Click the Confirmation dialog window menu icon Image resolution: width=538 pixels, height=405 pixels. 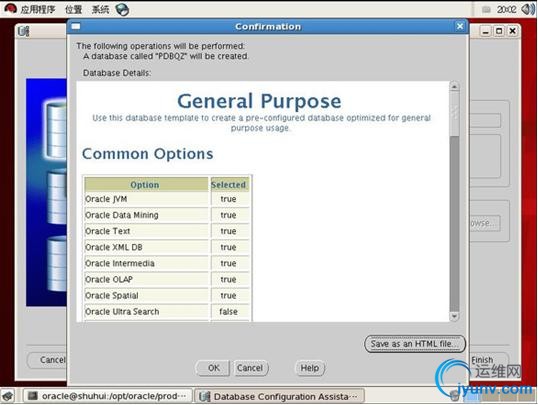pyautogui.click(x=76, y=26)
